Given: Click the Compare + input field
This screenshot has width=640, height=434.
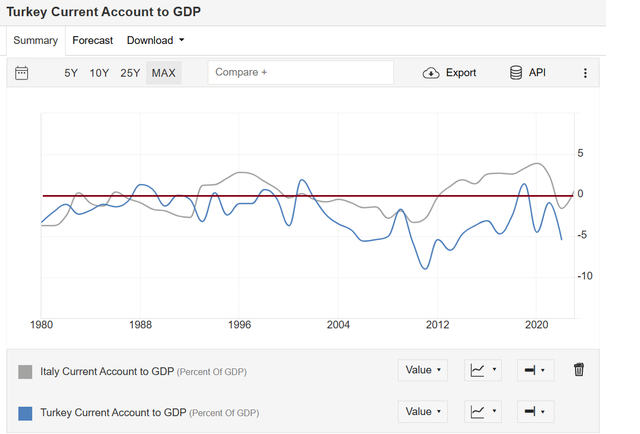Looking at the screenshot, I should pyautogui.click(x=301, y=73).
